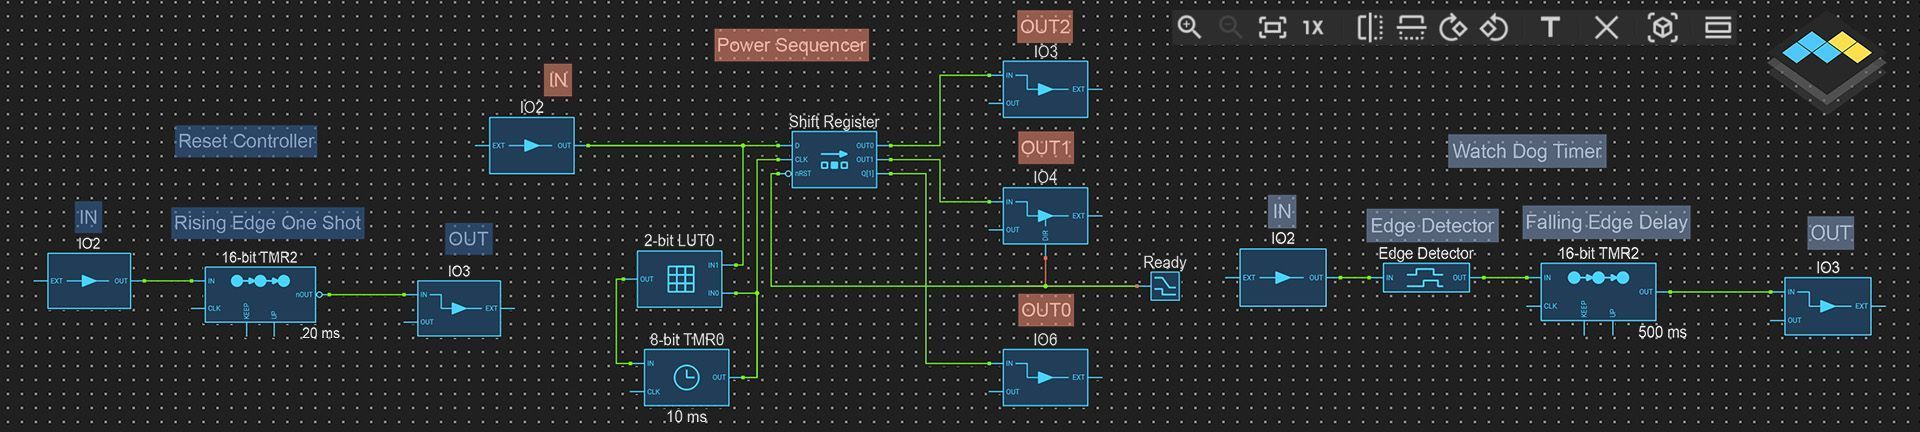Click the X delete icon in toolbar
Screen dimensions: 1920x432
click(1606, 27)
